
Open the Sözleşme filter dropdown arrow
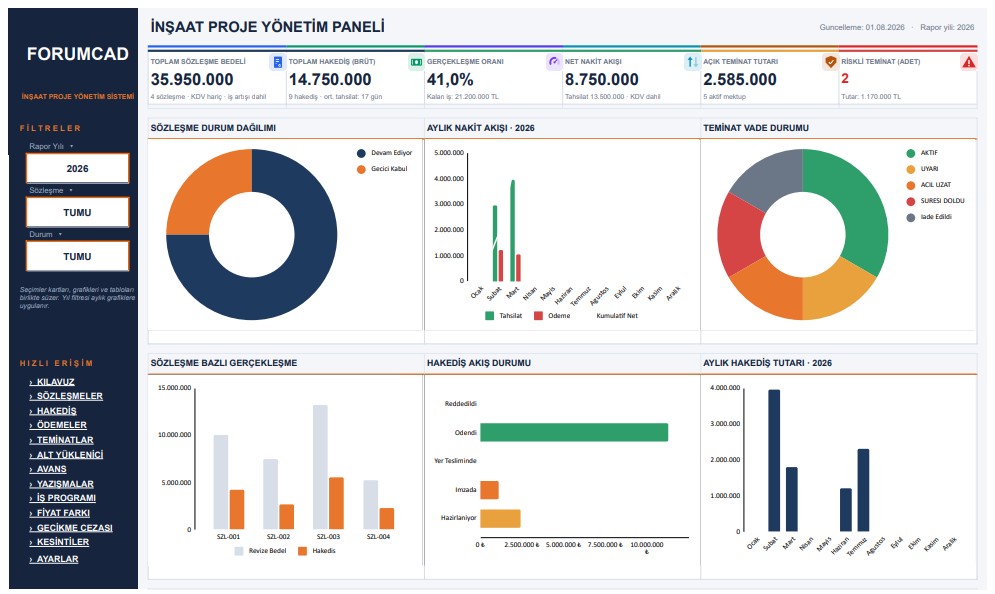pos(71,190)
